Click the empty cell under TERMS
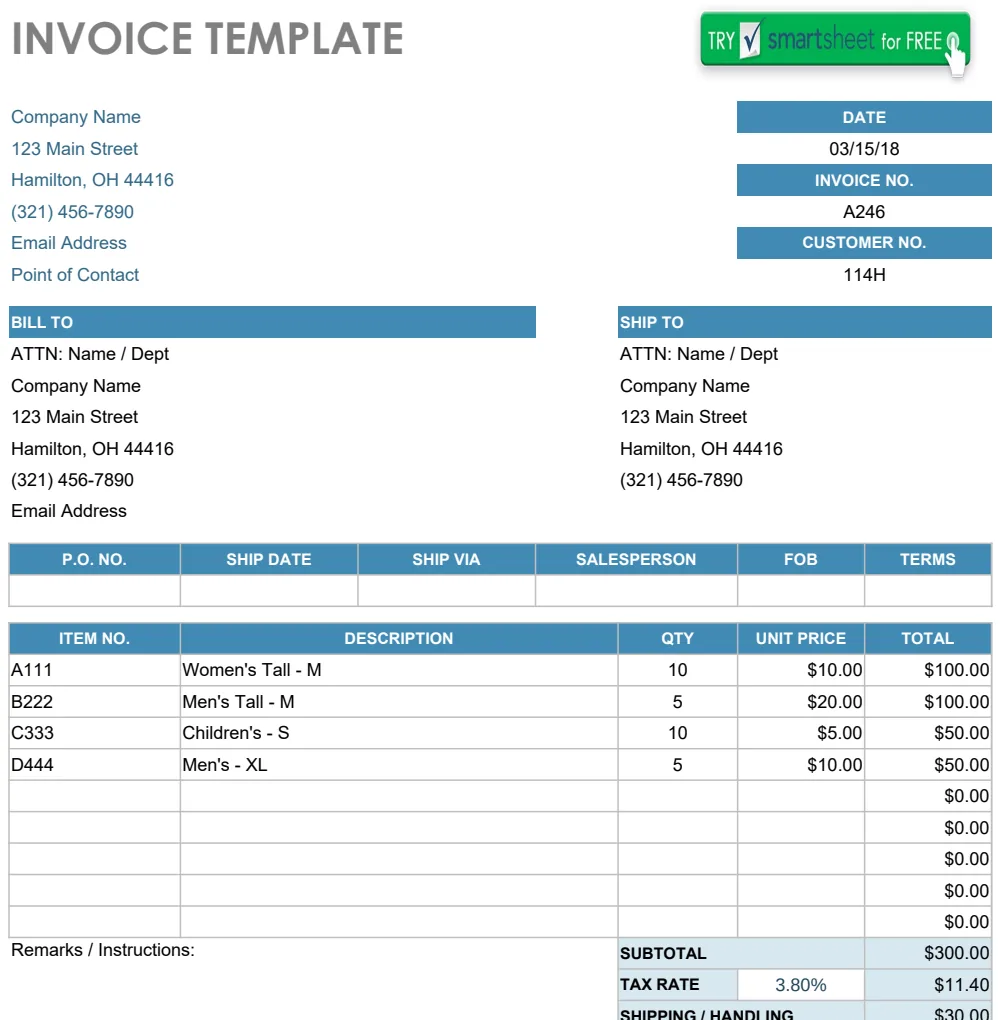1001x1020 pixels. [928, 591]
